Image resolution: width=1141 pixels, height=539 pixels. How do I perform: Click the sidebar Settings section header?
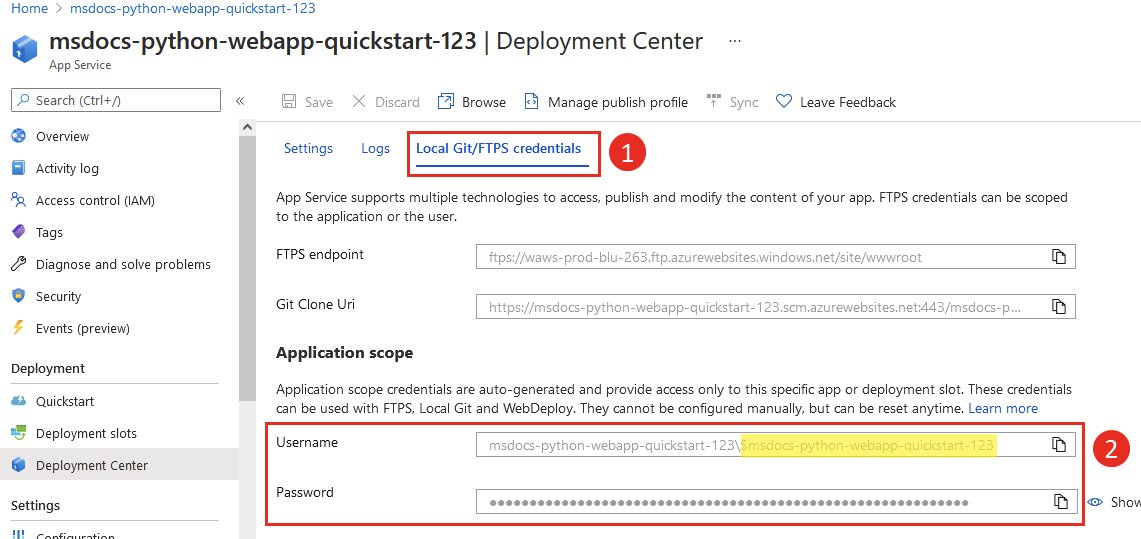pyautogui.click(x=36, y=505)
